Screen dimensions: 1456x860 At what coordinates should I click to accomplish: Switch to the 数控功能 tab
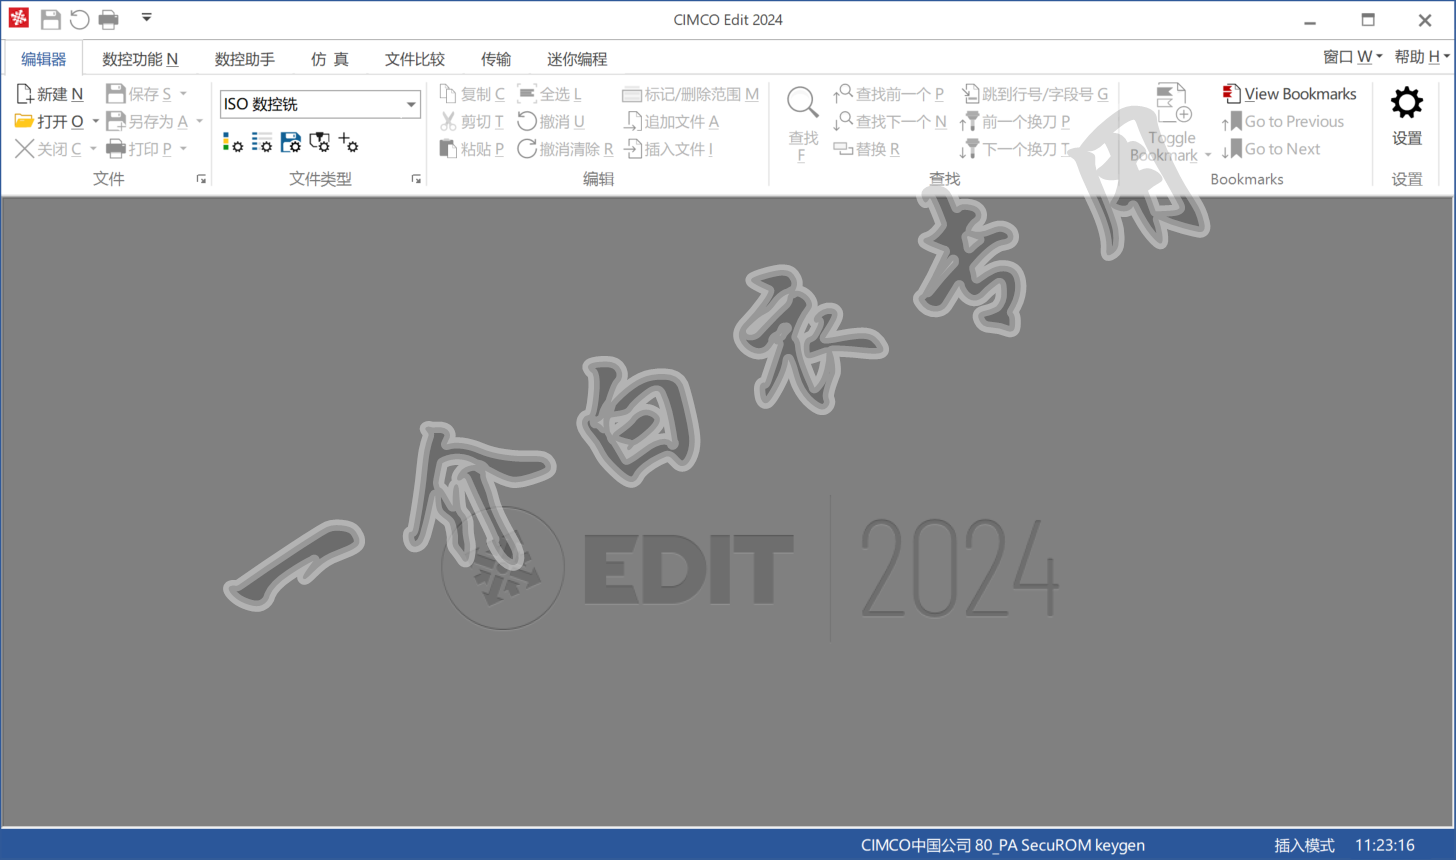coord(140,59)
